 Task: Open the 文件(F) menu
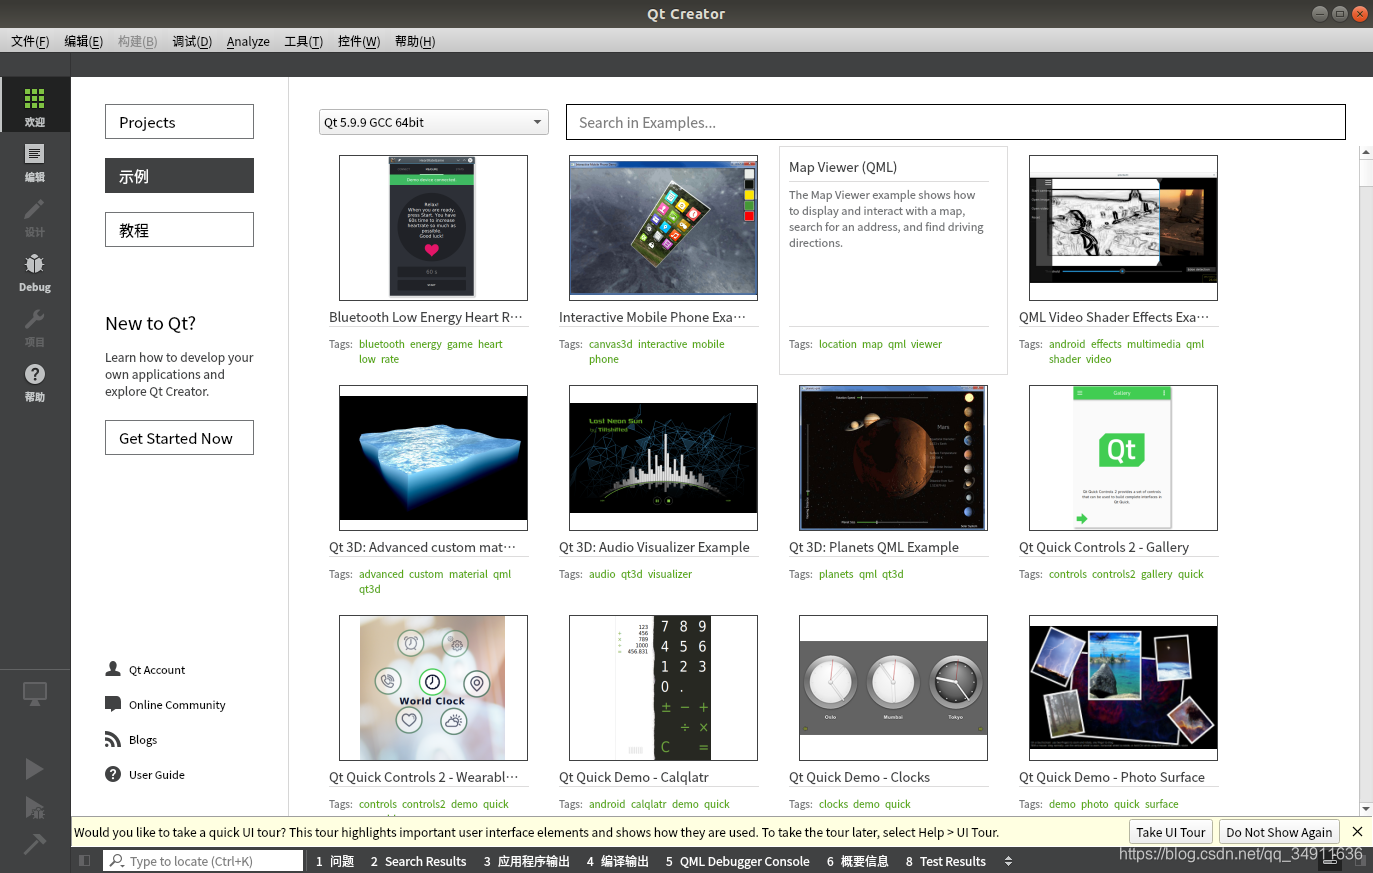[30, 41]
